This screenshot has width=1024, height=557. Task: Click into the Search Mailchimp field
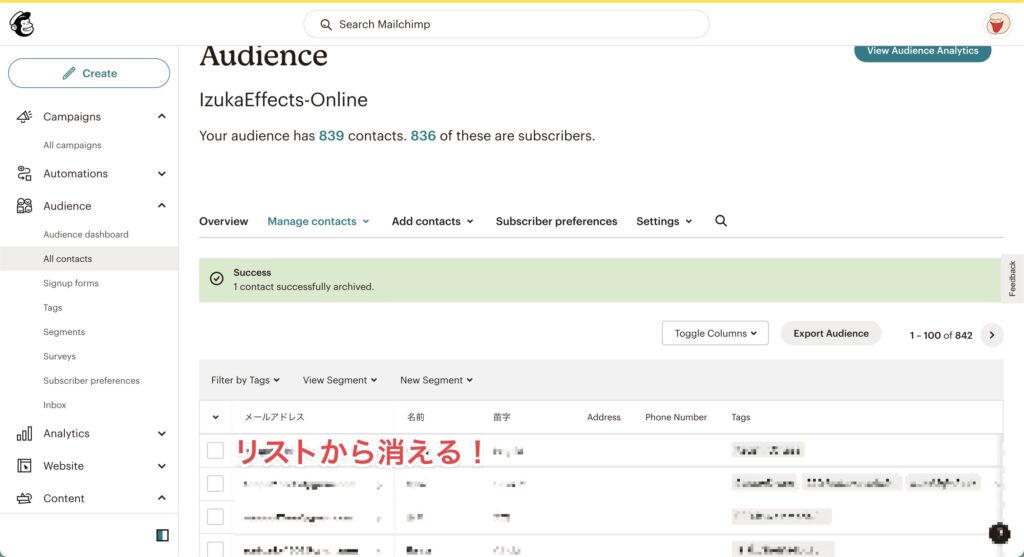coord(506,24)
